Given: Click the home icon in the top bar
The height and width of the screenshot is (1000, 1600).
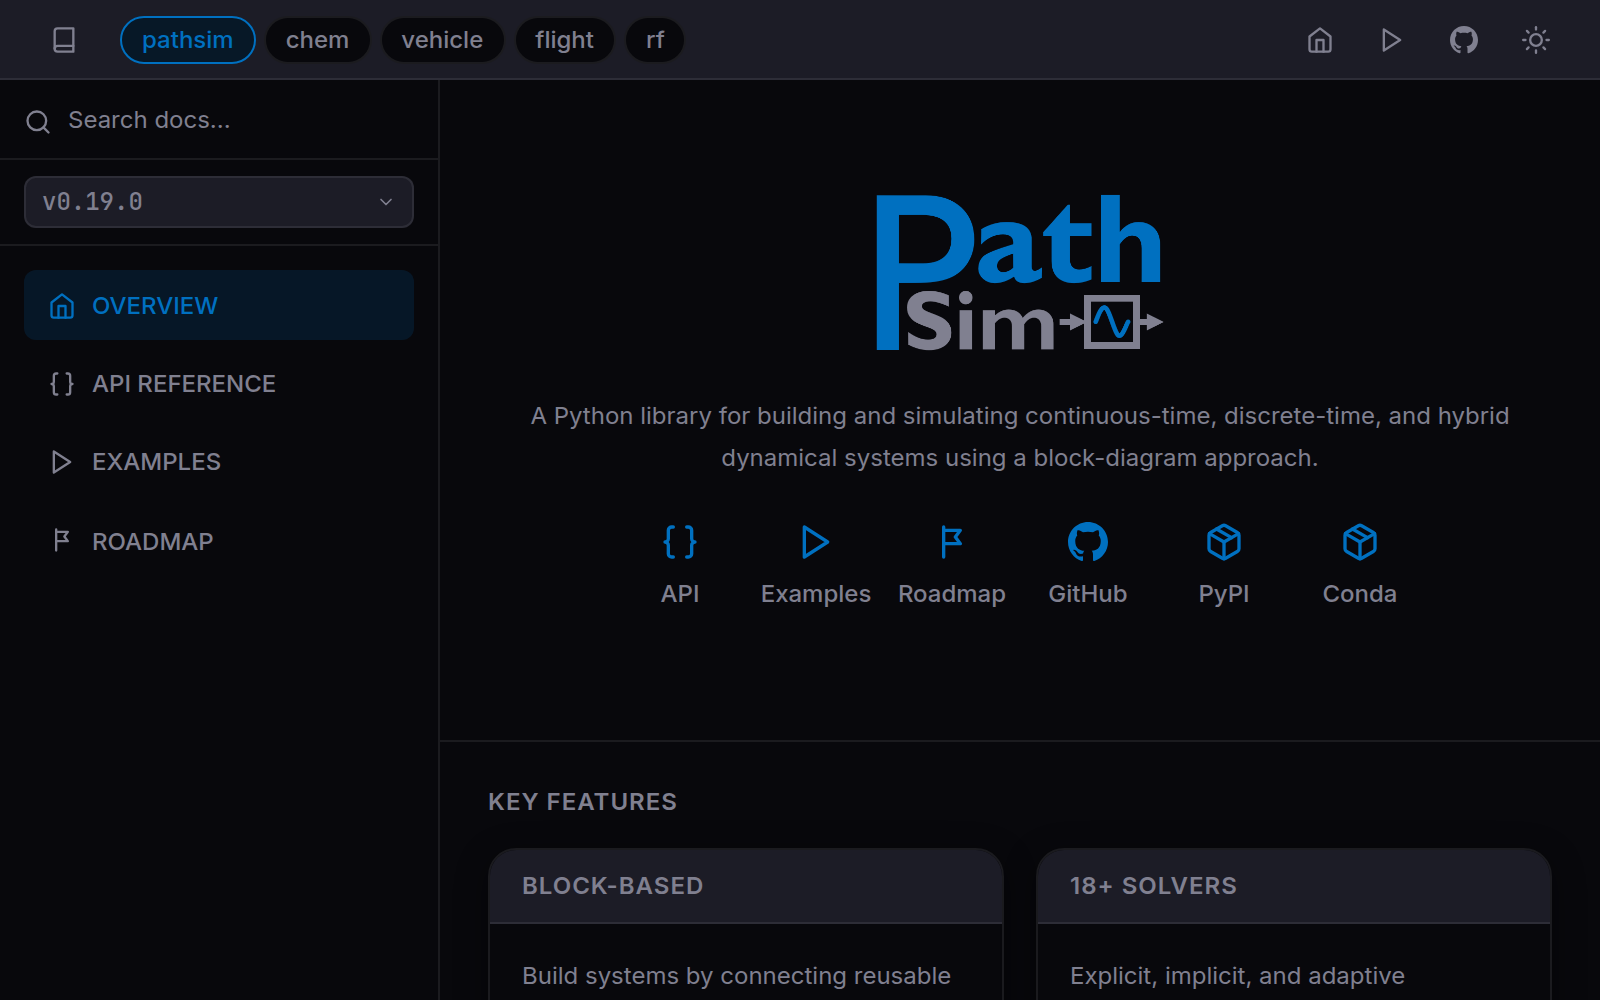Looking at the screenshot, I should coord(1319,40).
